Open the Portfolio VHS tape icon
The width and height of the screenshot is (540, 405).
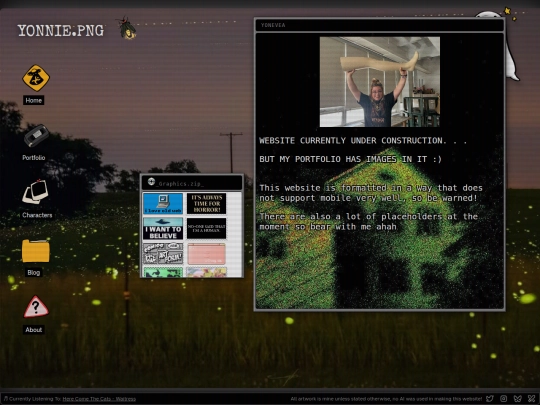(36, 136)
